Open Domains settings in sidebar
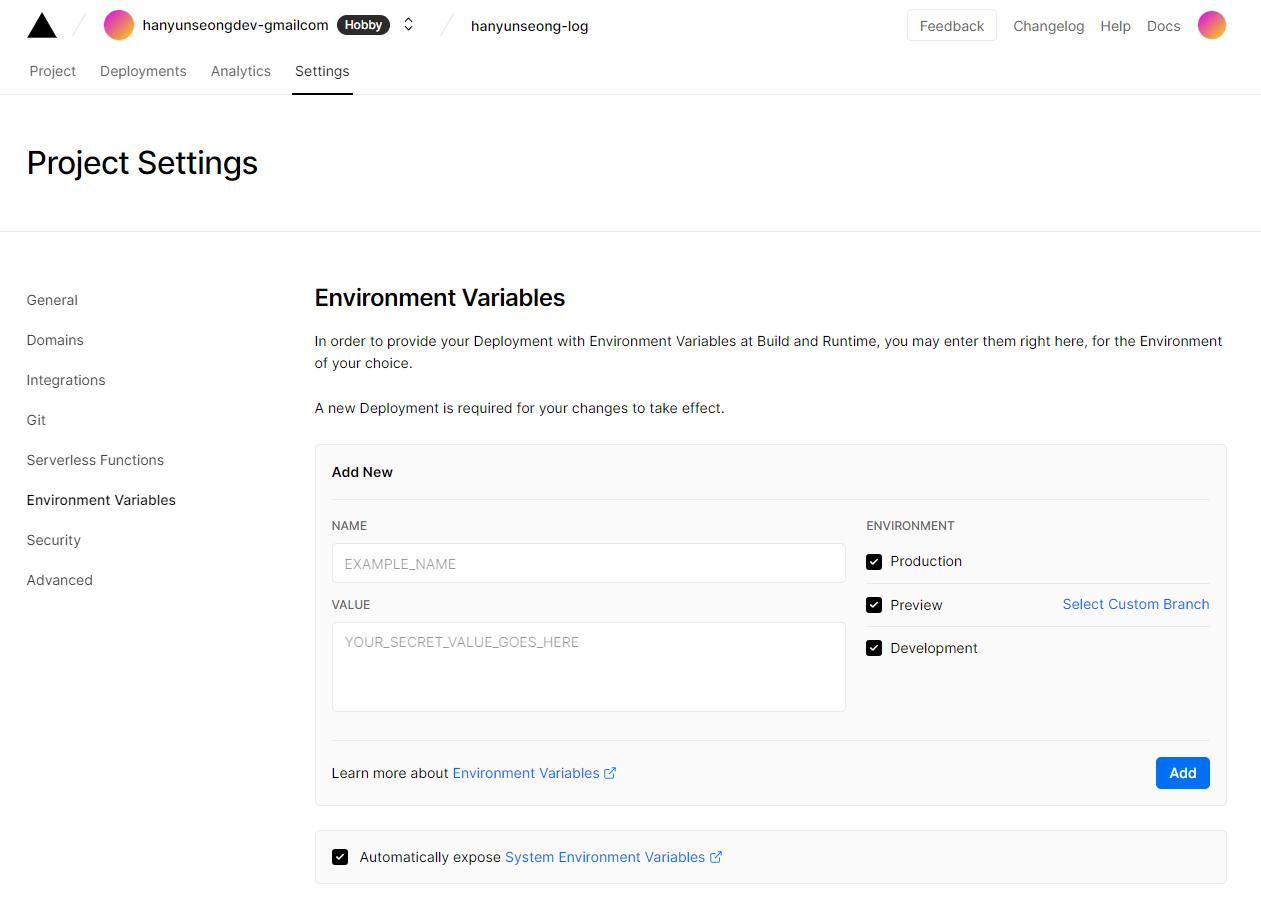This screenshot has height=897, width=1261. [55, 340]
